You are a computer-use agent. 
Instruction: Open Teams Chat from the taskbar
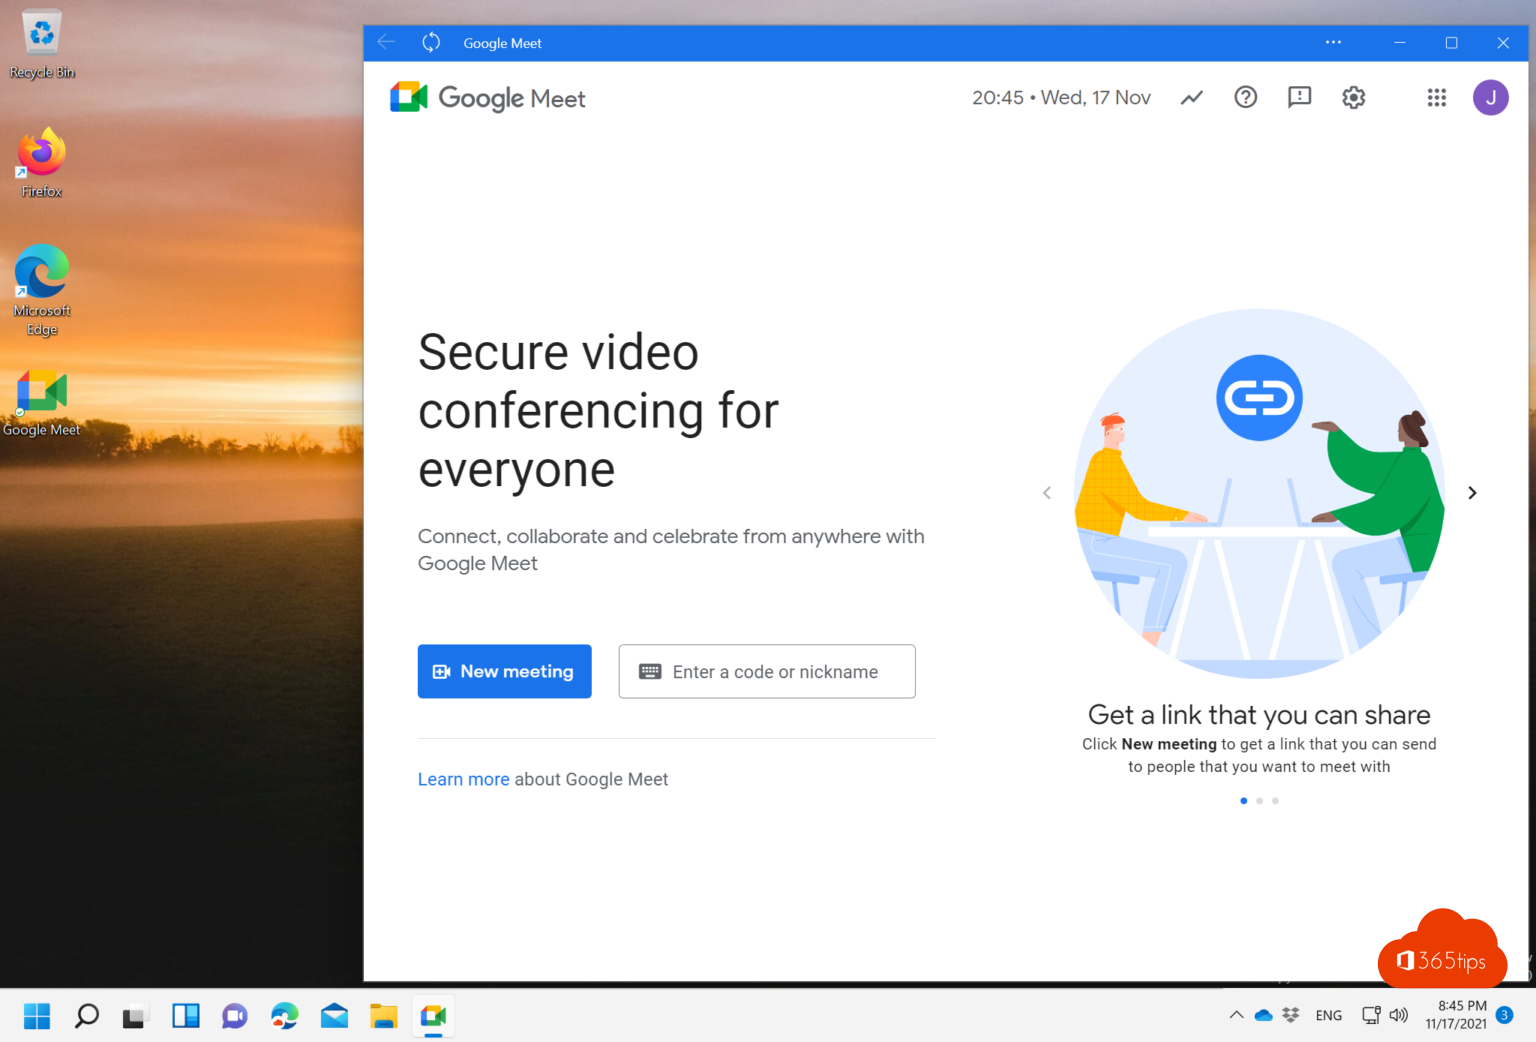[x=234, y=1015]
